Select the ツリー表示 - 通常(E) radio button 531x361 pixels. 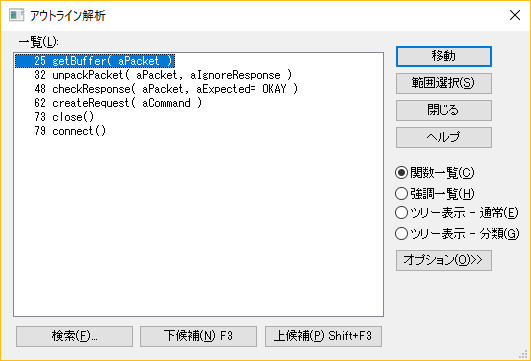point(456,213)
